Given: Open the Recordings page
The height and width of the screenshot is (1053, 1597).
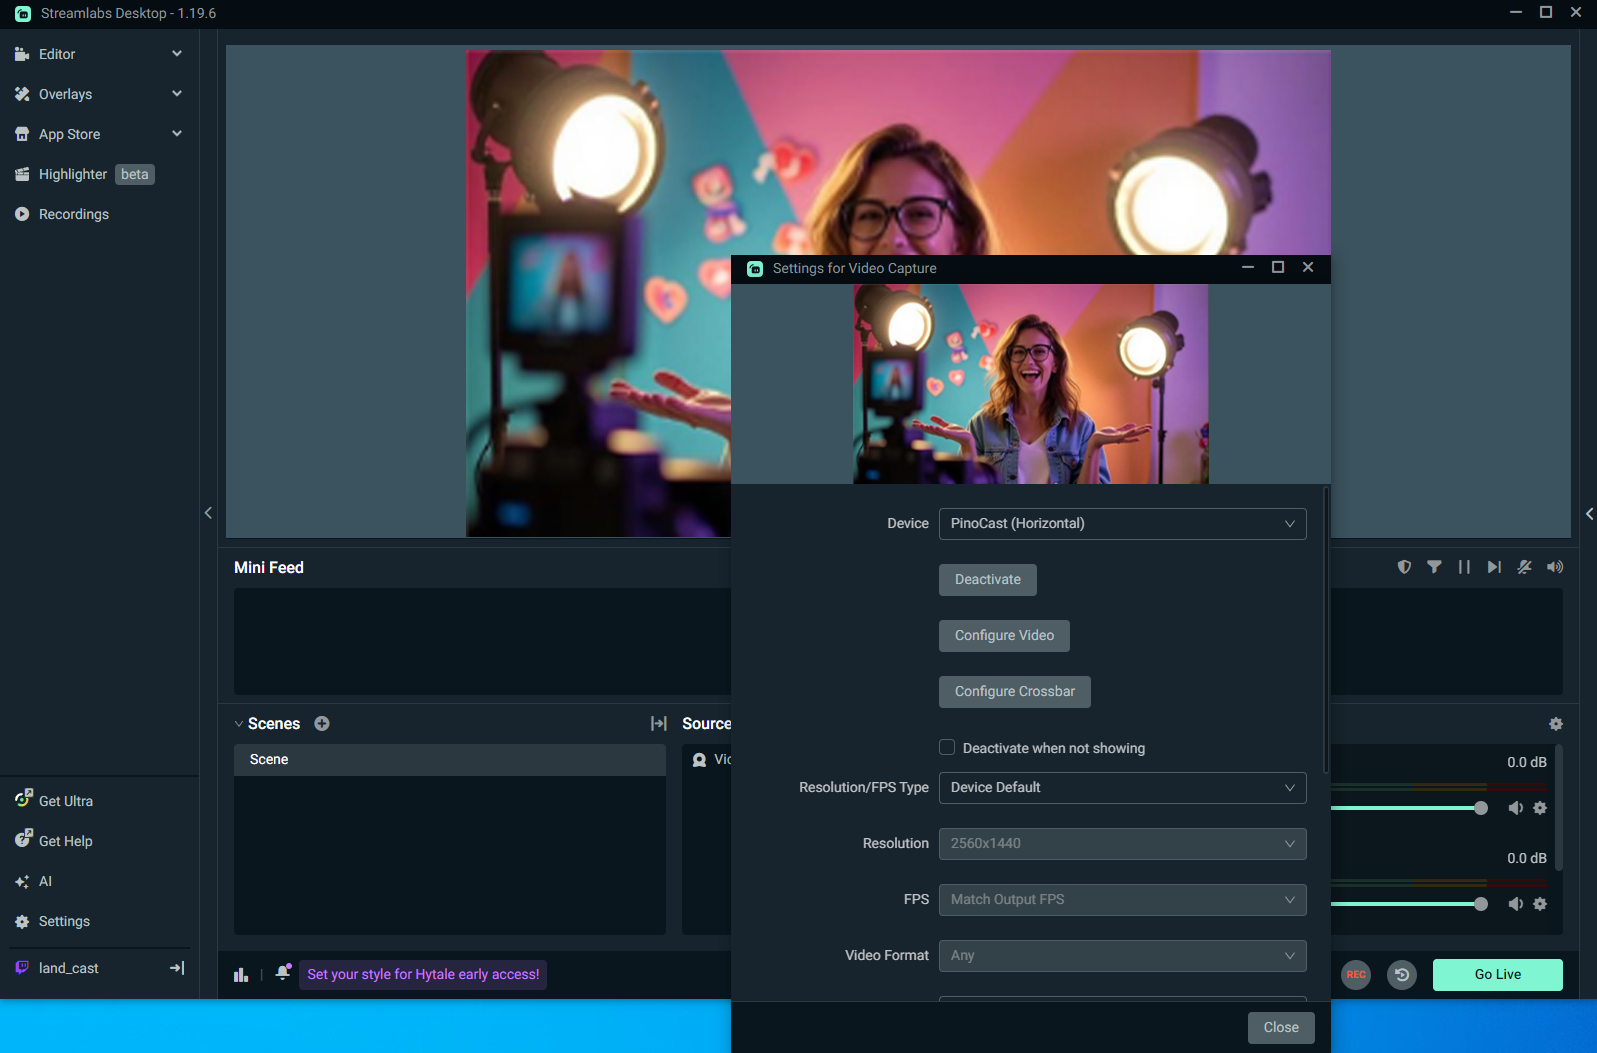Looking at the screenshot, I should click(x=73, y=214).
